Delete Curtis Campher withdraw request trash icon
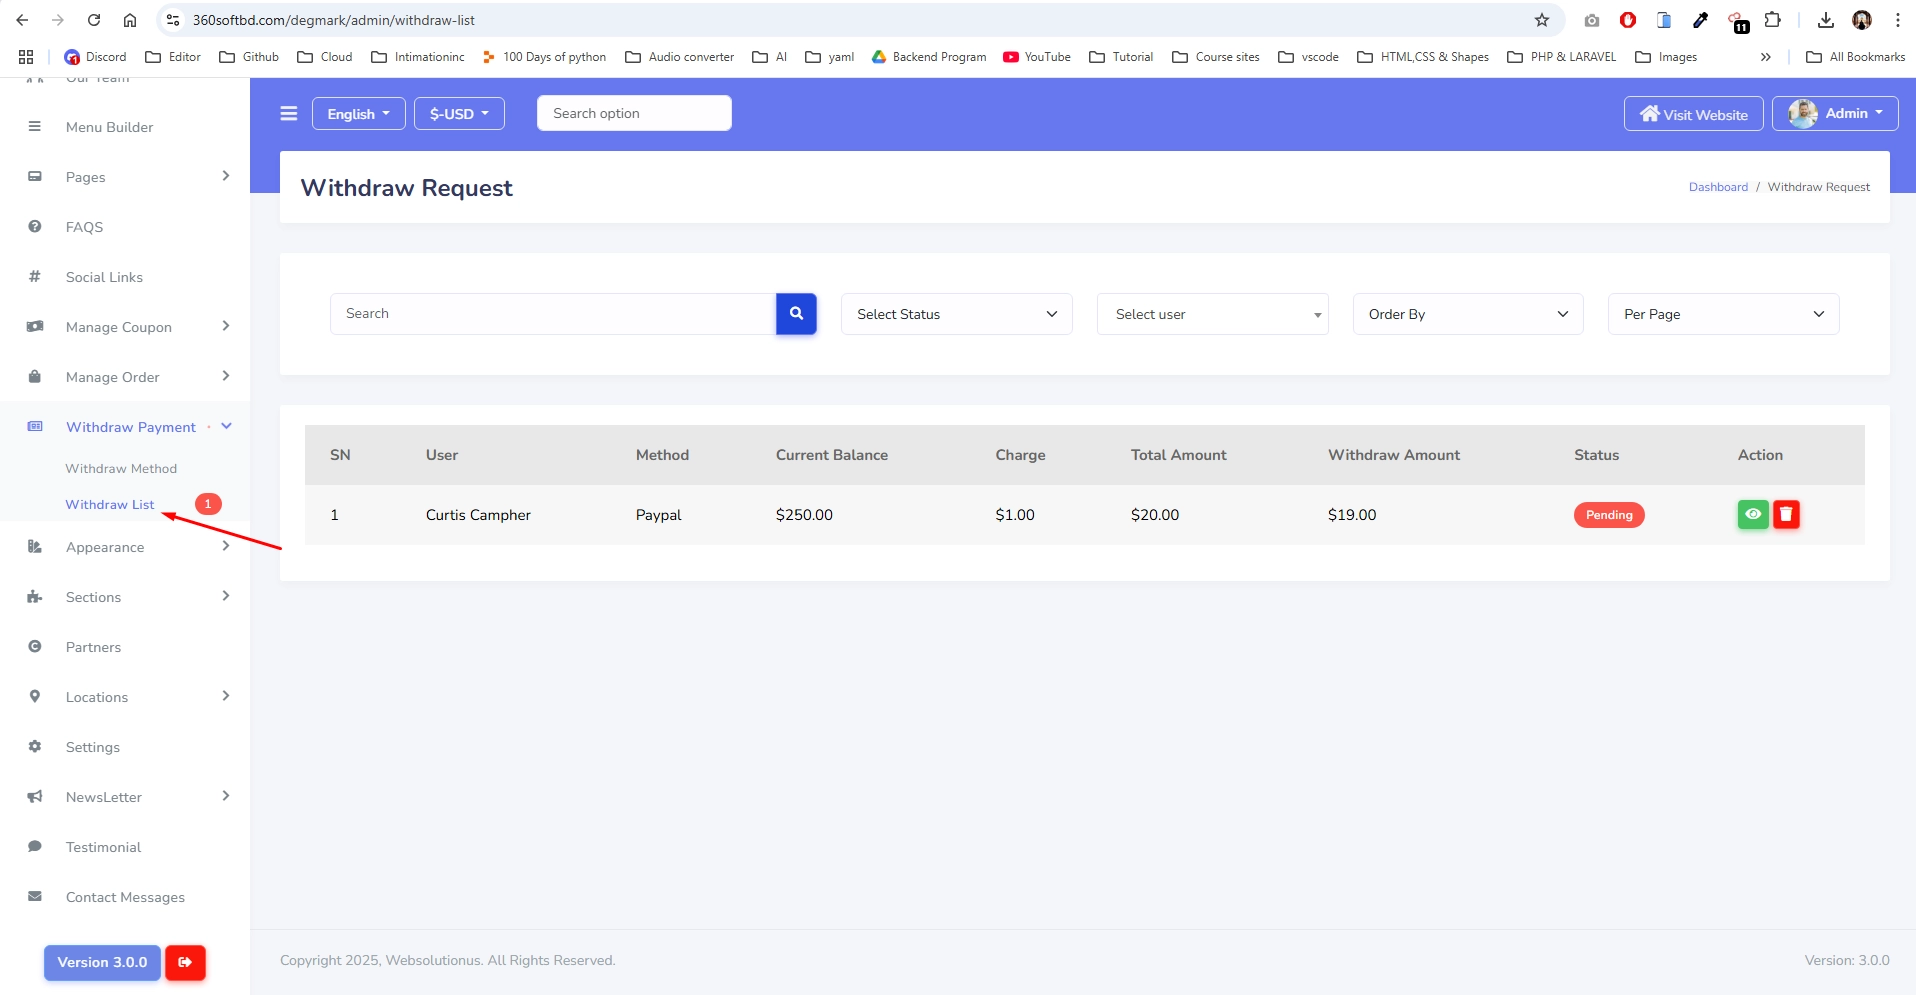 1786,515
